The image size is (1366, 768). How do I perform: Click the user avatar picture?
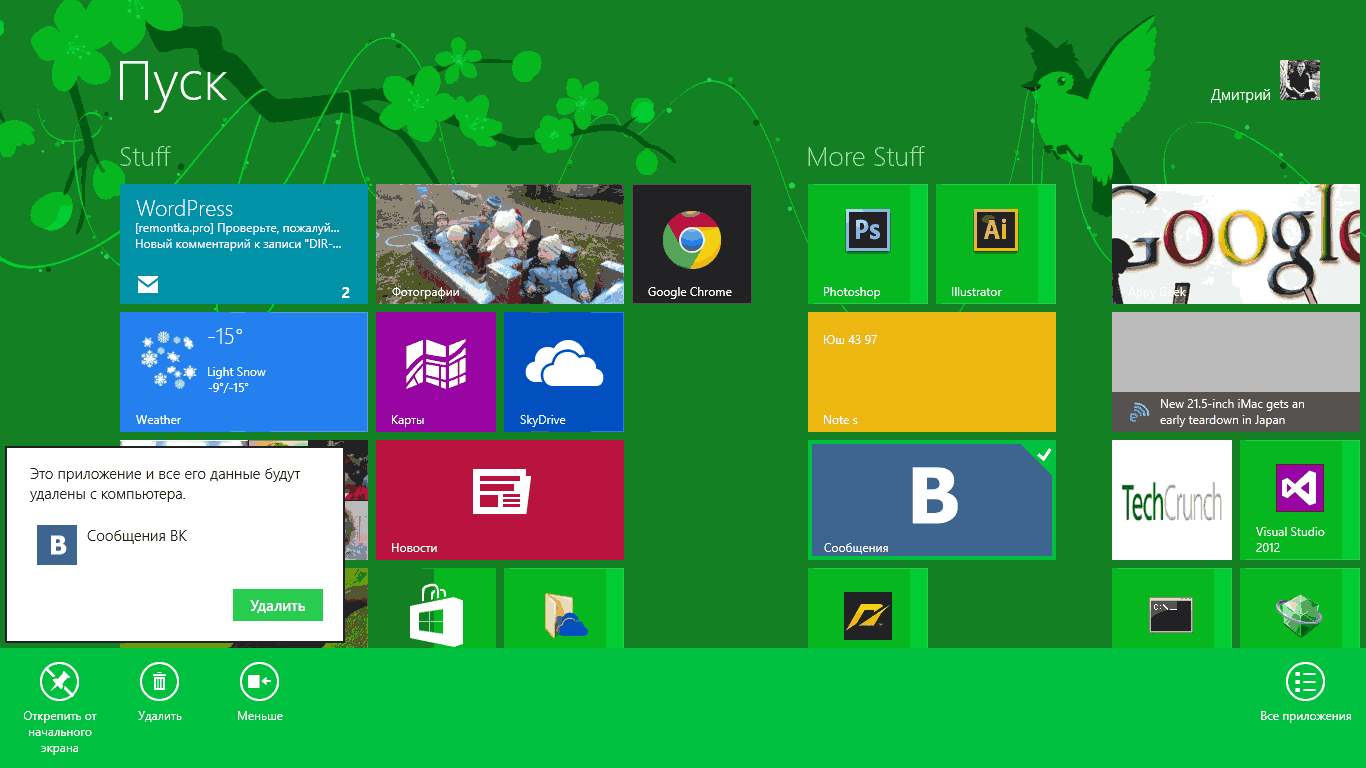coord(1300,80)
